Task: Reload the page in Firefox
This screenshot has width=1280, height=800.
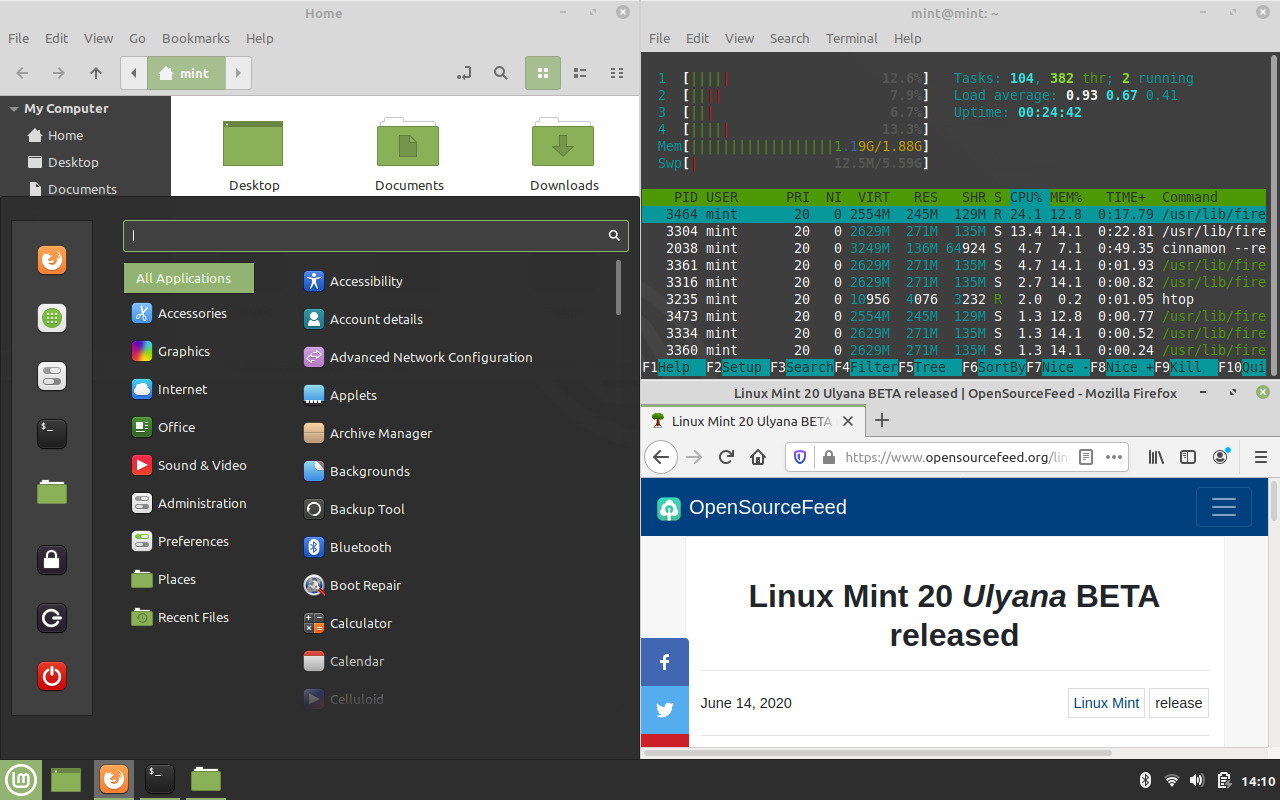Action: 727,457
